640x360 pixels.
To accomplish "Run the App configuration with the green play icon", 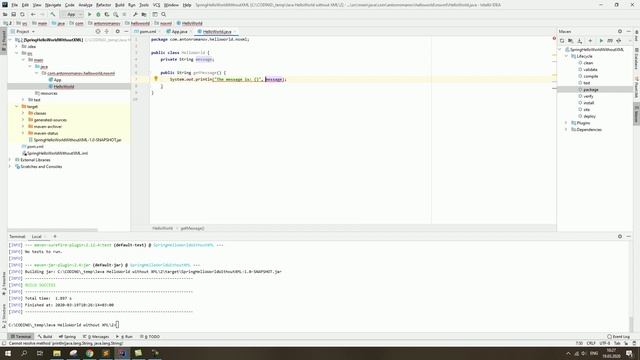I will [89, 14].
